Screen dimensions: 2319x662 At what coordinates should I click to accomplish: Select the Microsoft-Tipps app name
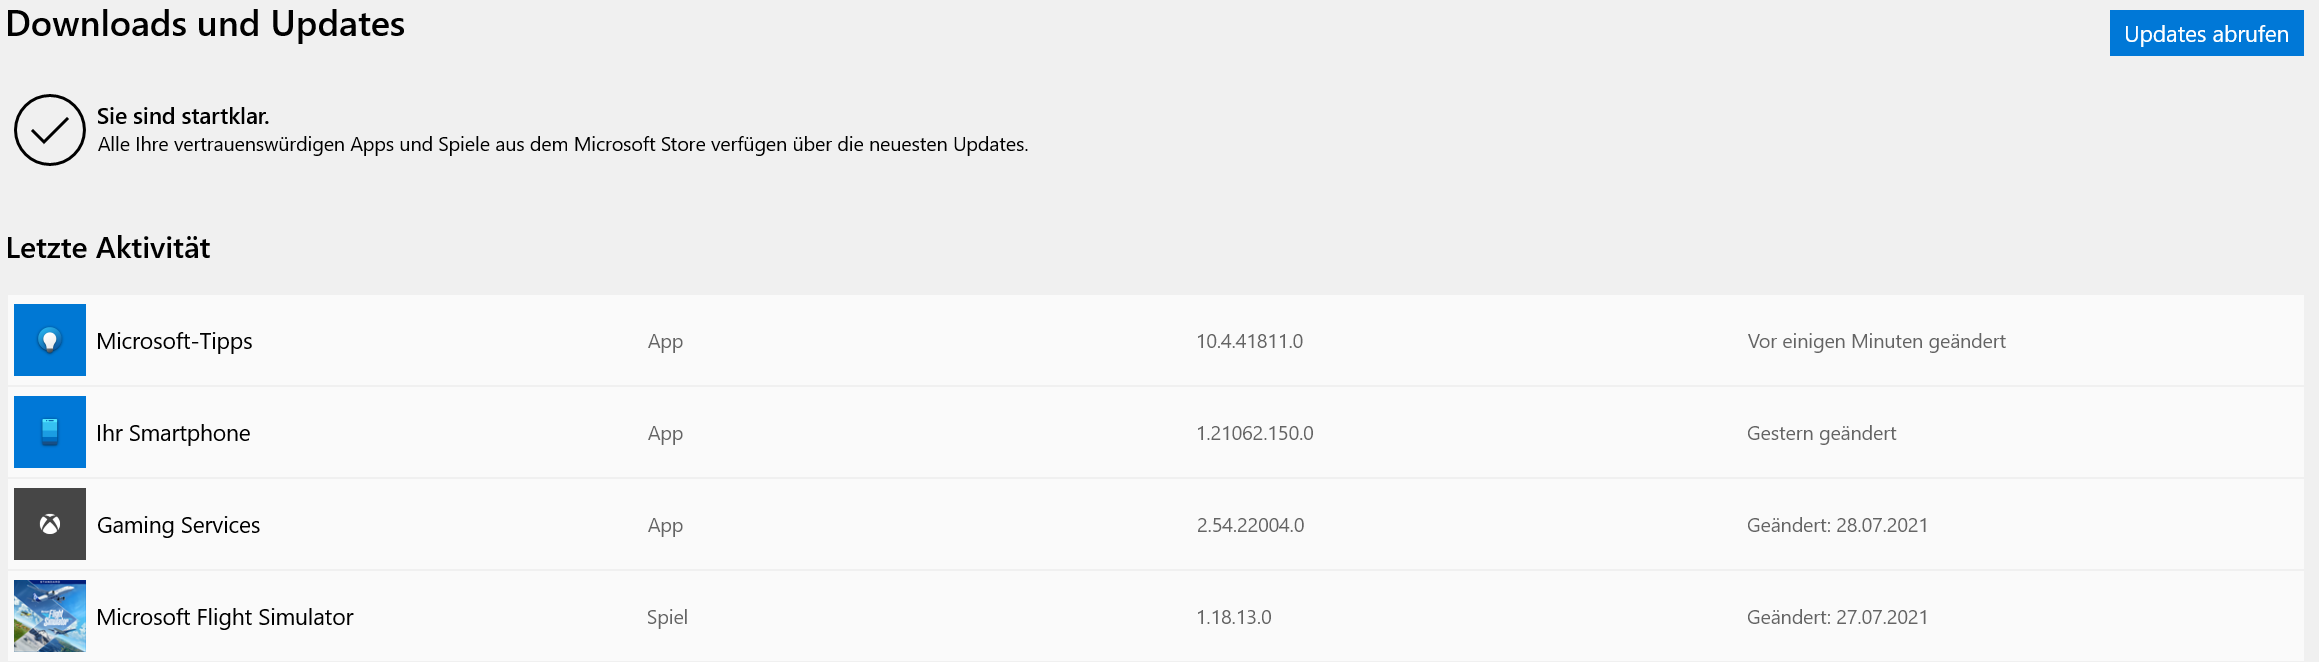174,341
